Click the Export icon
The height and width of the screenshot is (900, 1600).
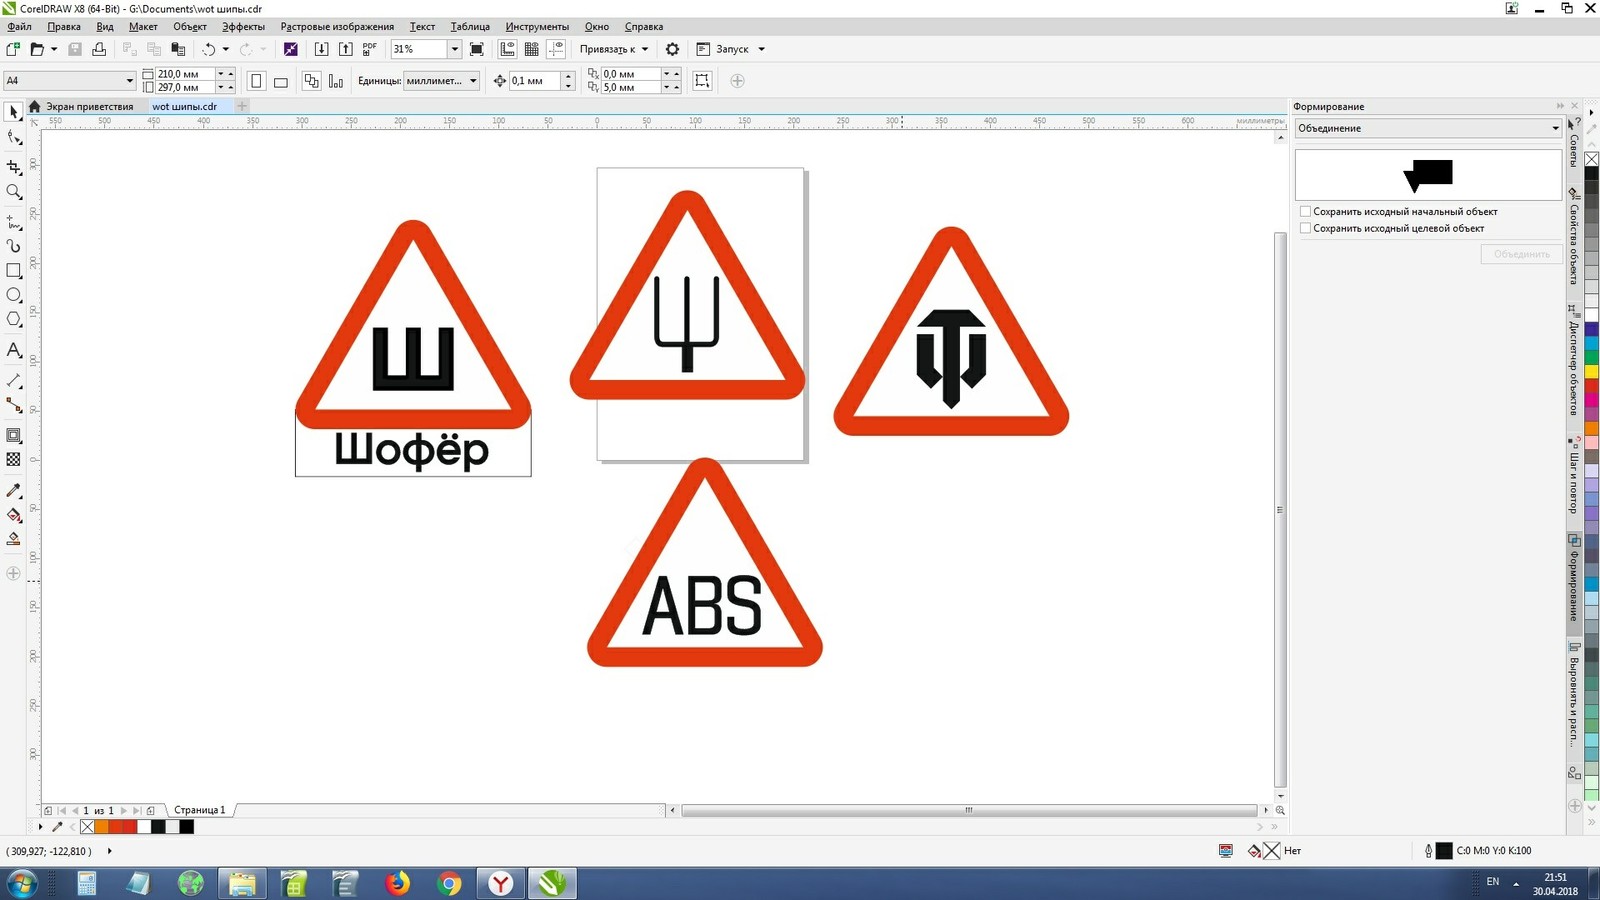[x=345, y=49]
